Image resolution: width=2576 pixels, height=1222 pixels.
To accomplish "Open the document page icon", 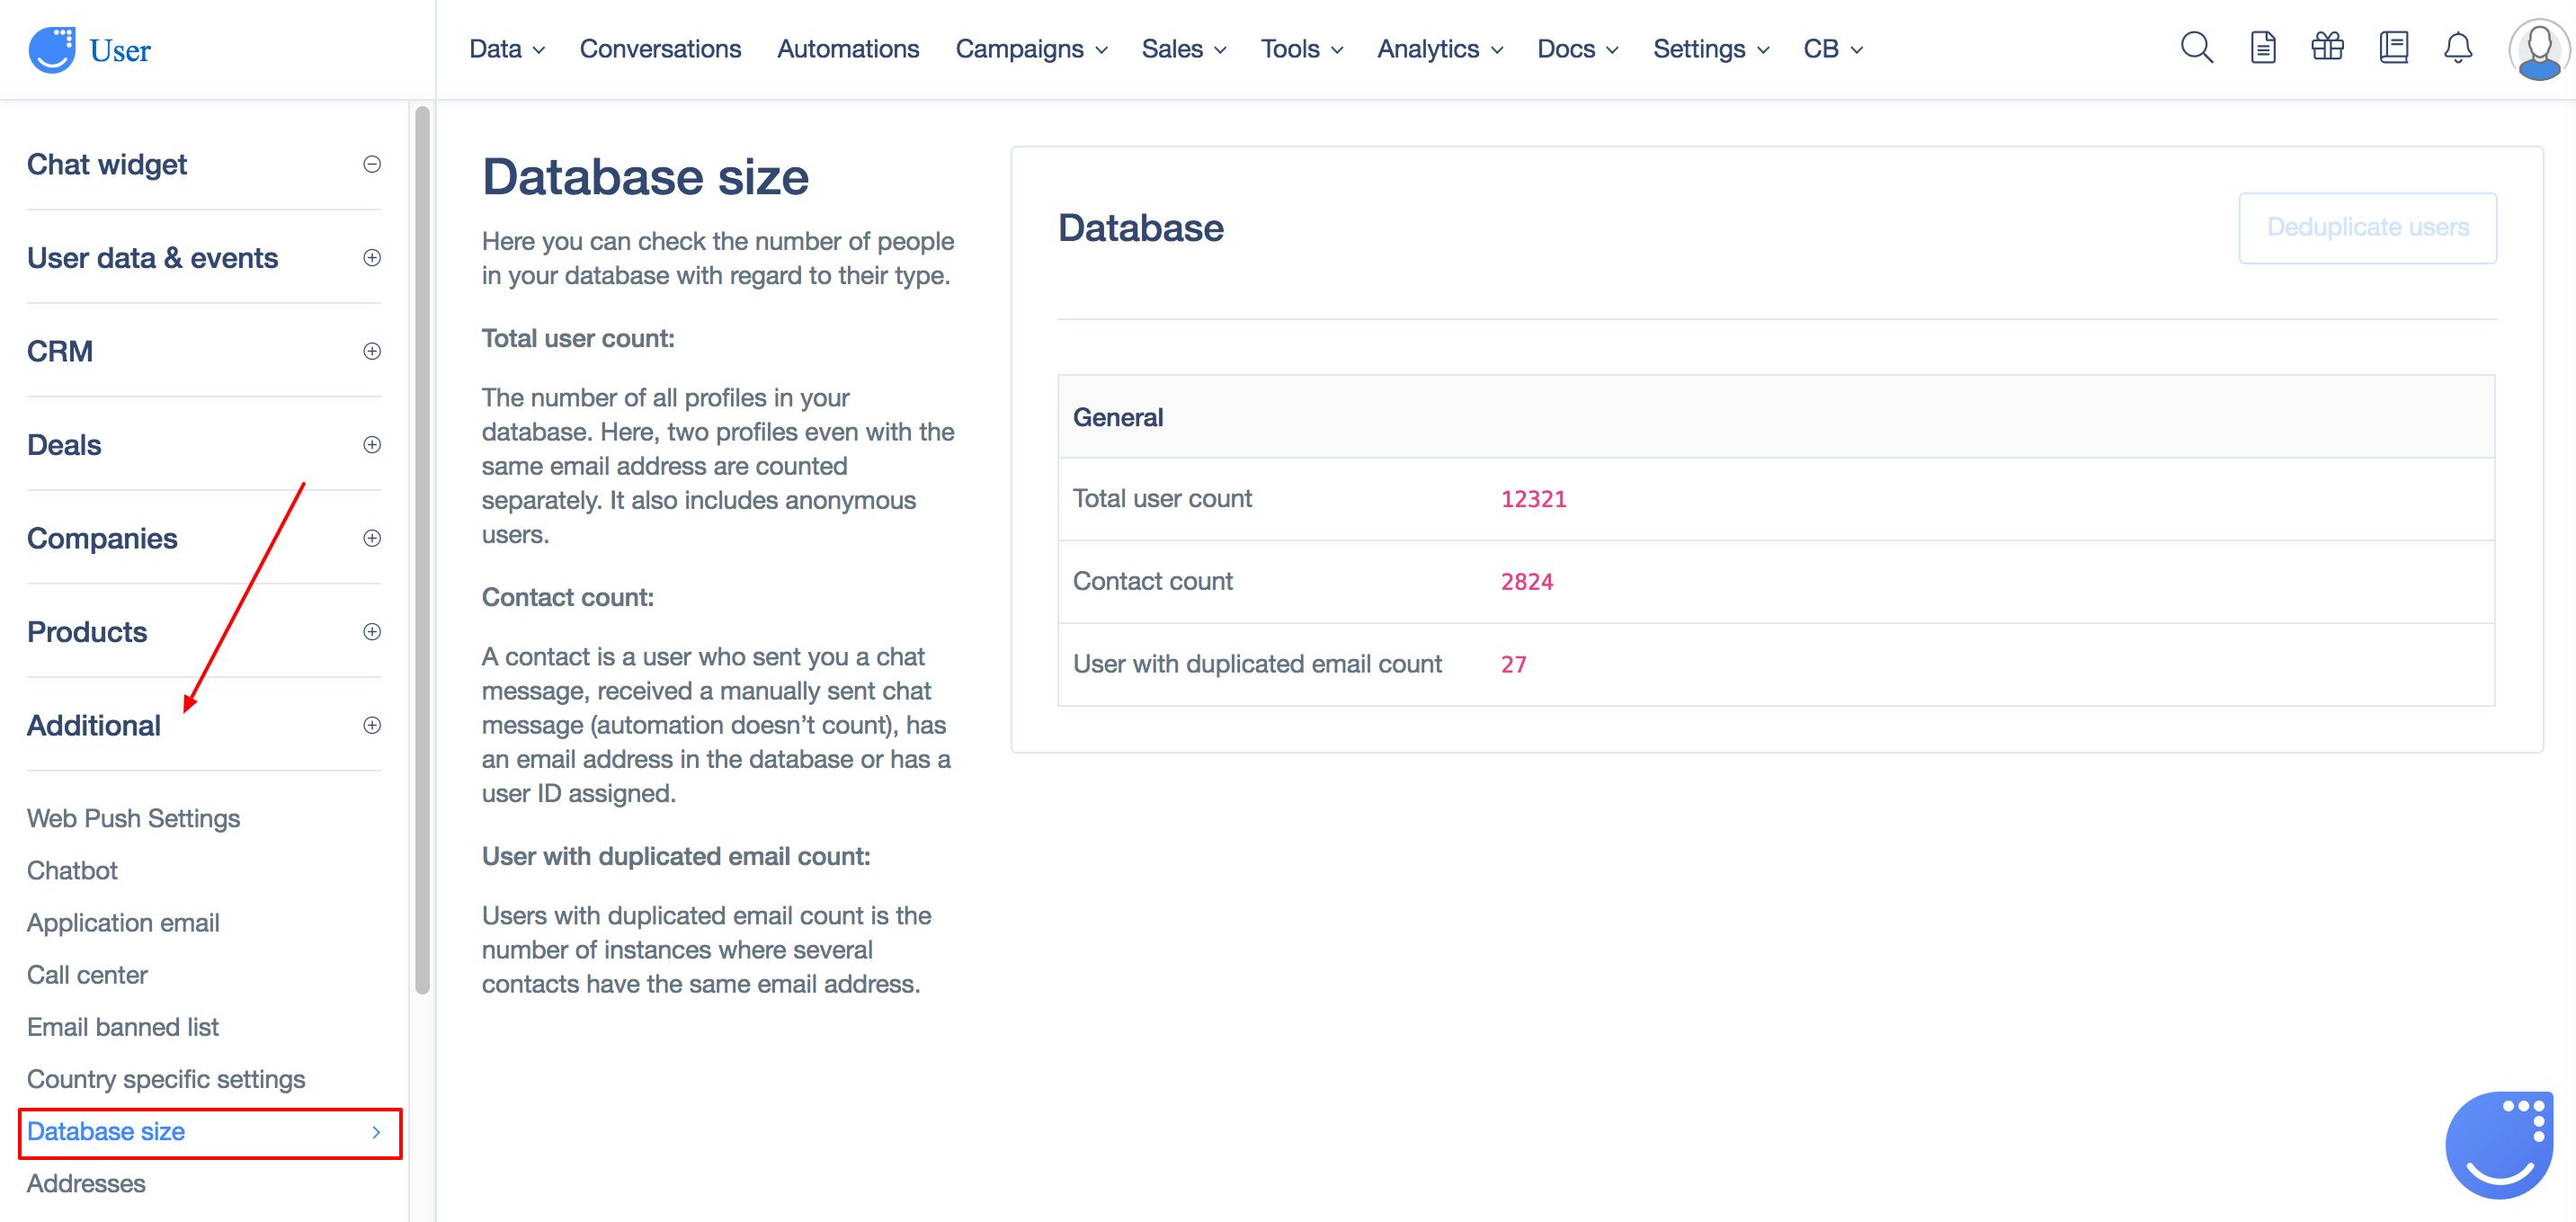I will point(2262,48).
